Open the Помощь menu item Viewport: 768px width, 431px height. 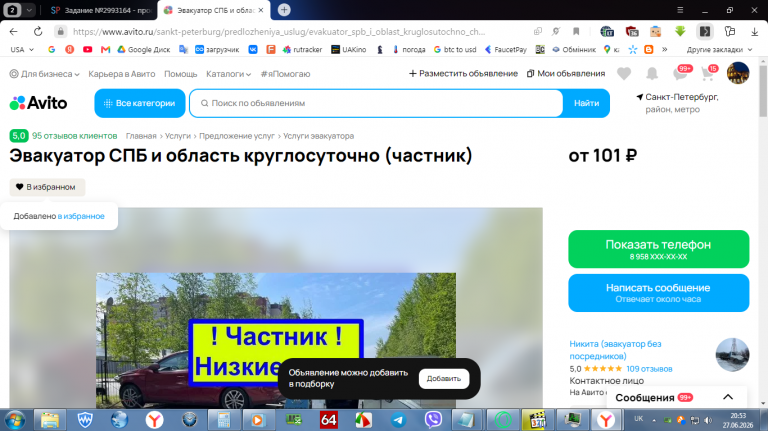tap(180, 74)
